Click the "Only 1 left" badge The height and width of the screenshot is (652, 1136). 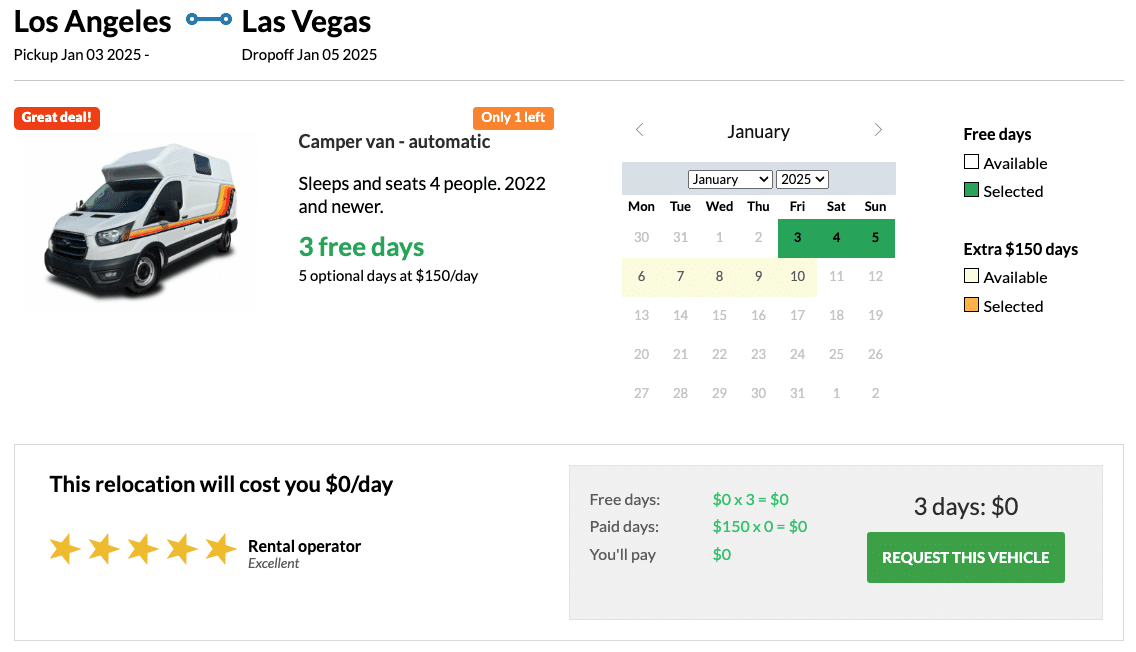click(513, 117)
